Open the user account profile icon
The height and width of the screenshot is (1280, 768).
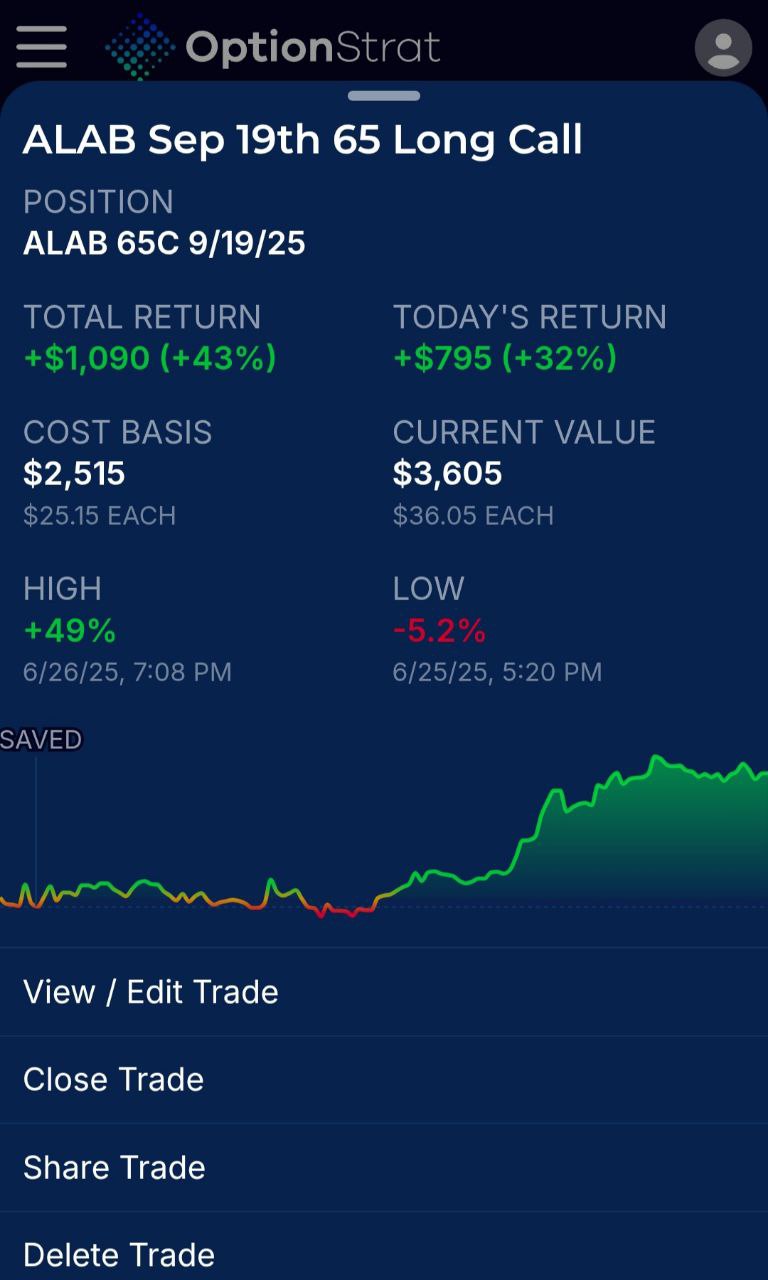[723, 47]
